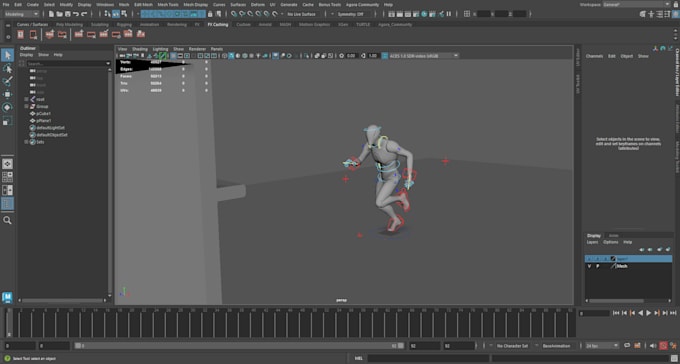
Task: Go to start of playback range
Action: (616, 313)
